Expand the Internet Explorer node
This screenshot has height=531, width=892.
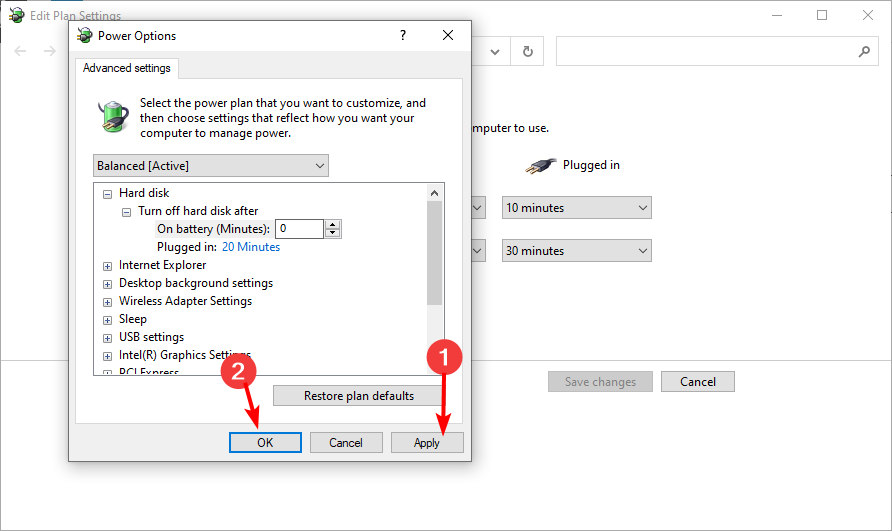pos(108,266)
